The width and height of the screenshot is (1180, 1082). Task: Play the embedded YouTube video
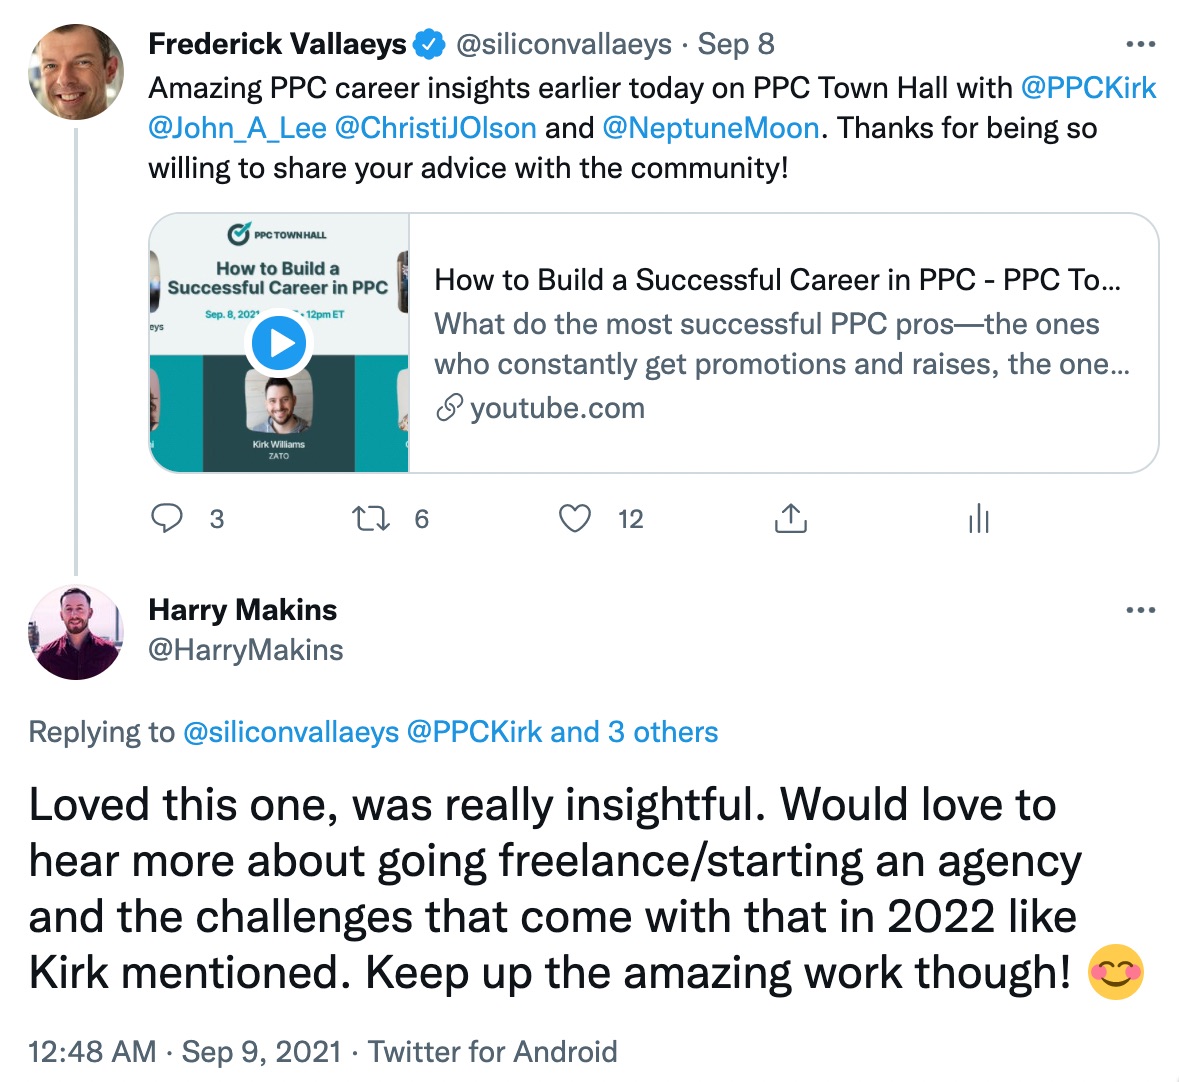(x=279, y=343)
